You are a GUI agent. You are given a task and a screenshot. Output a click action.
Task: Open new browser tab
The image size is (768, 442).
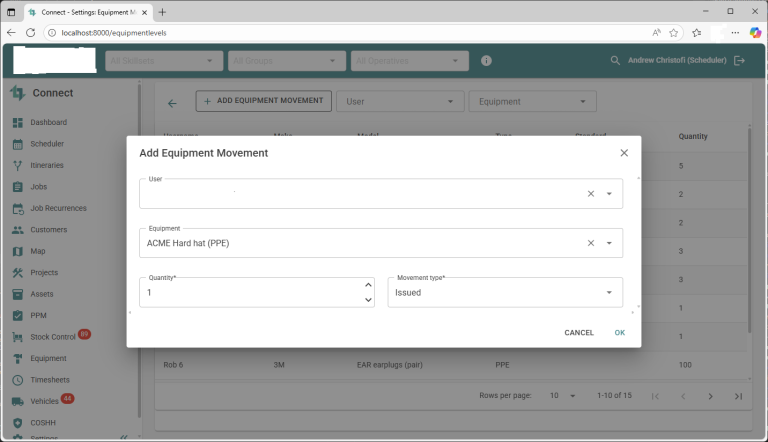[162, 12]
